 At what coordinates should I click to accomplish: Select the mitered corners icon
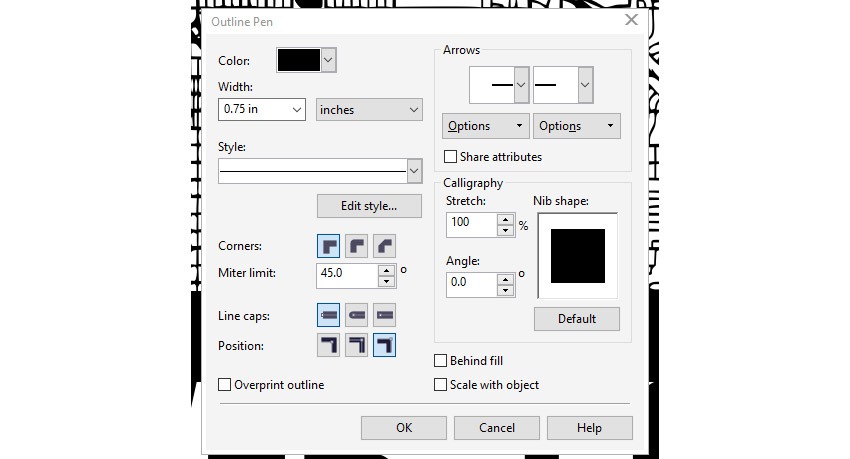tap(328, 246)
